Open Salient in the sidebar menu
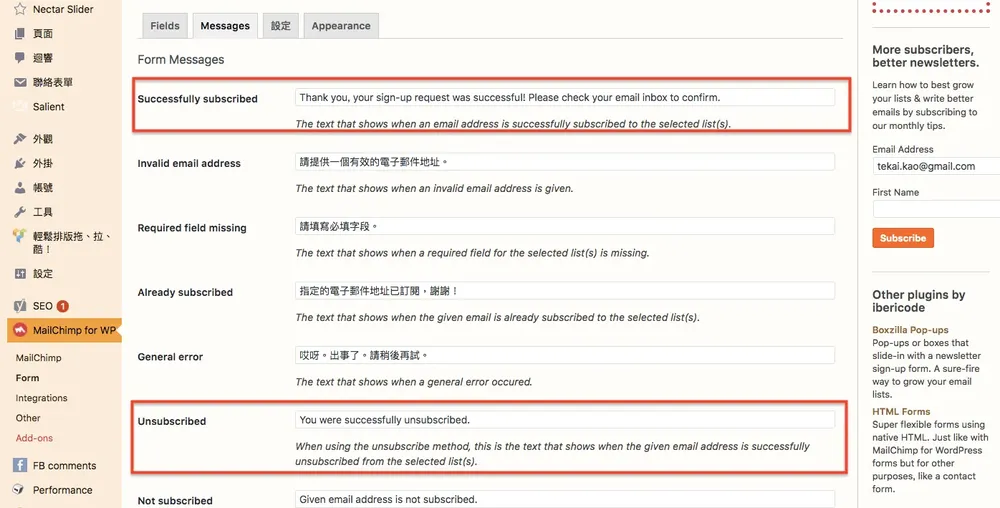 (48, 106)
